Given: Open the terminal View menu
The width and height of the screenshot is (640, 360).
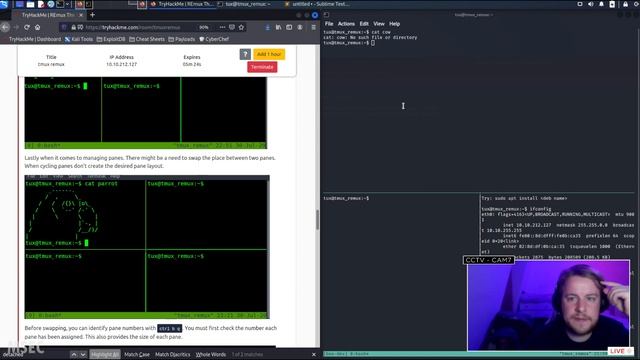Looking at the screenshot, I should [379, 24].
